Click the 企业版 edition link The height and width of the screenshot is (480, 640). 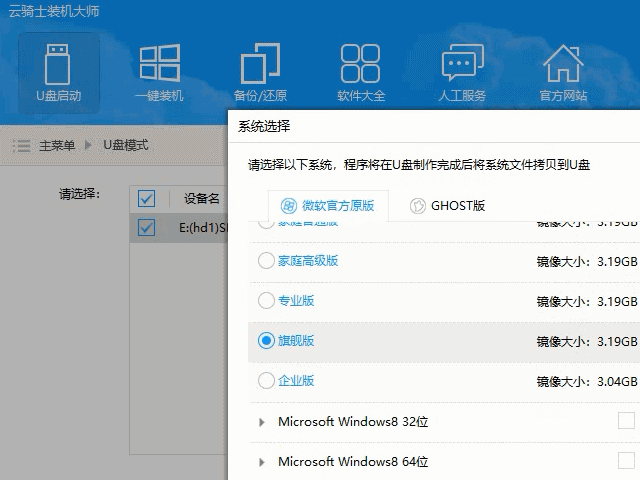tap(296, 381)
